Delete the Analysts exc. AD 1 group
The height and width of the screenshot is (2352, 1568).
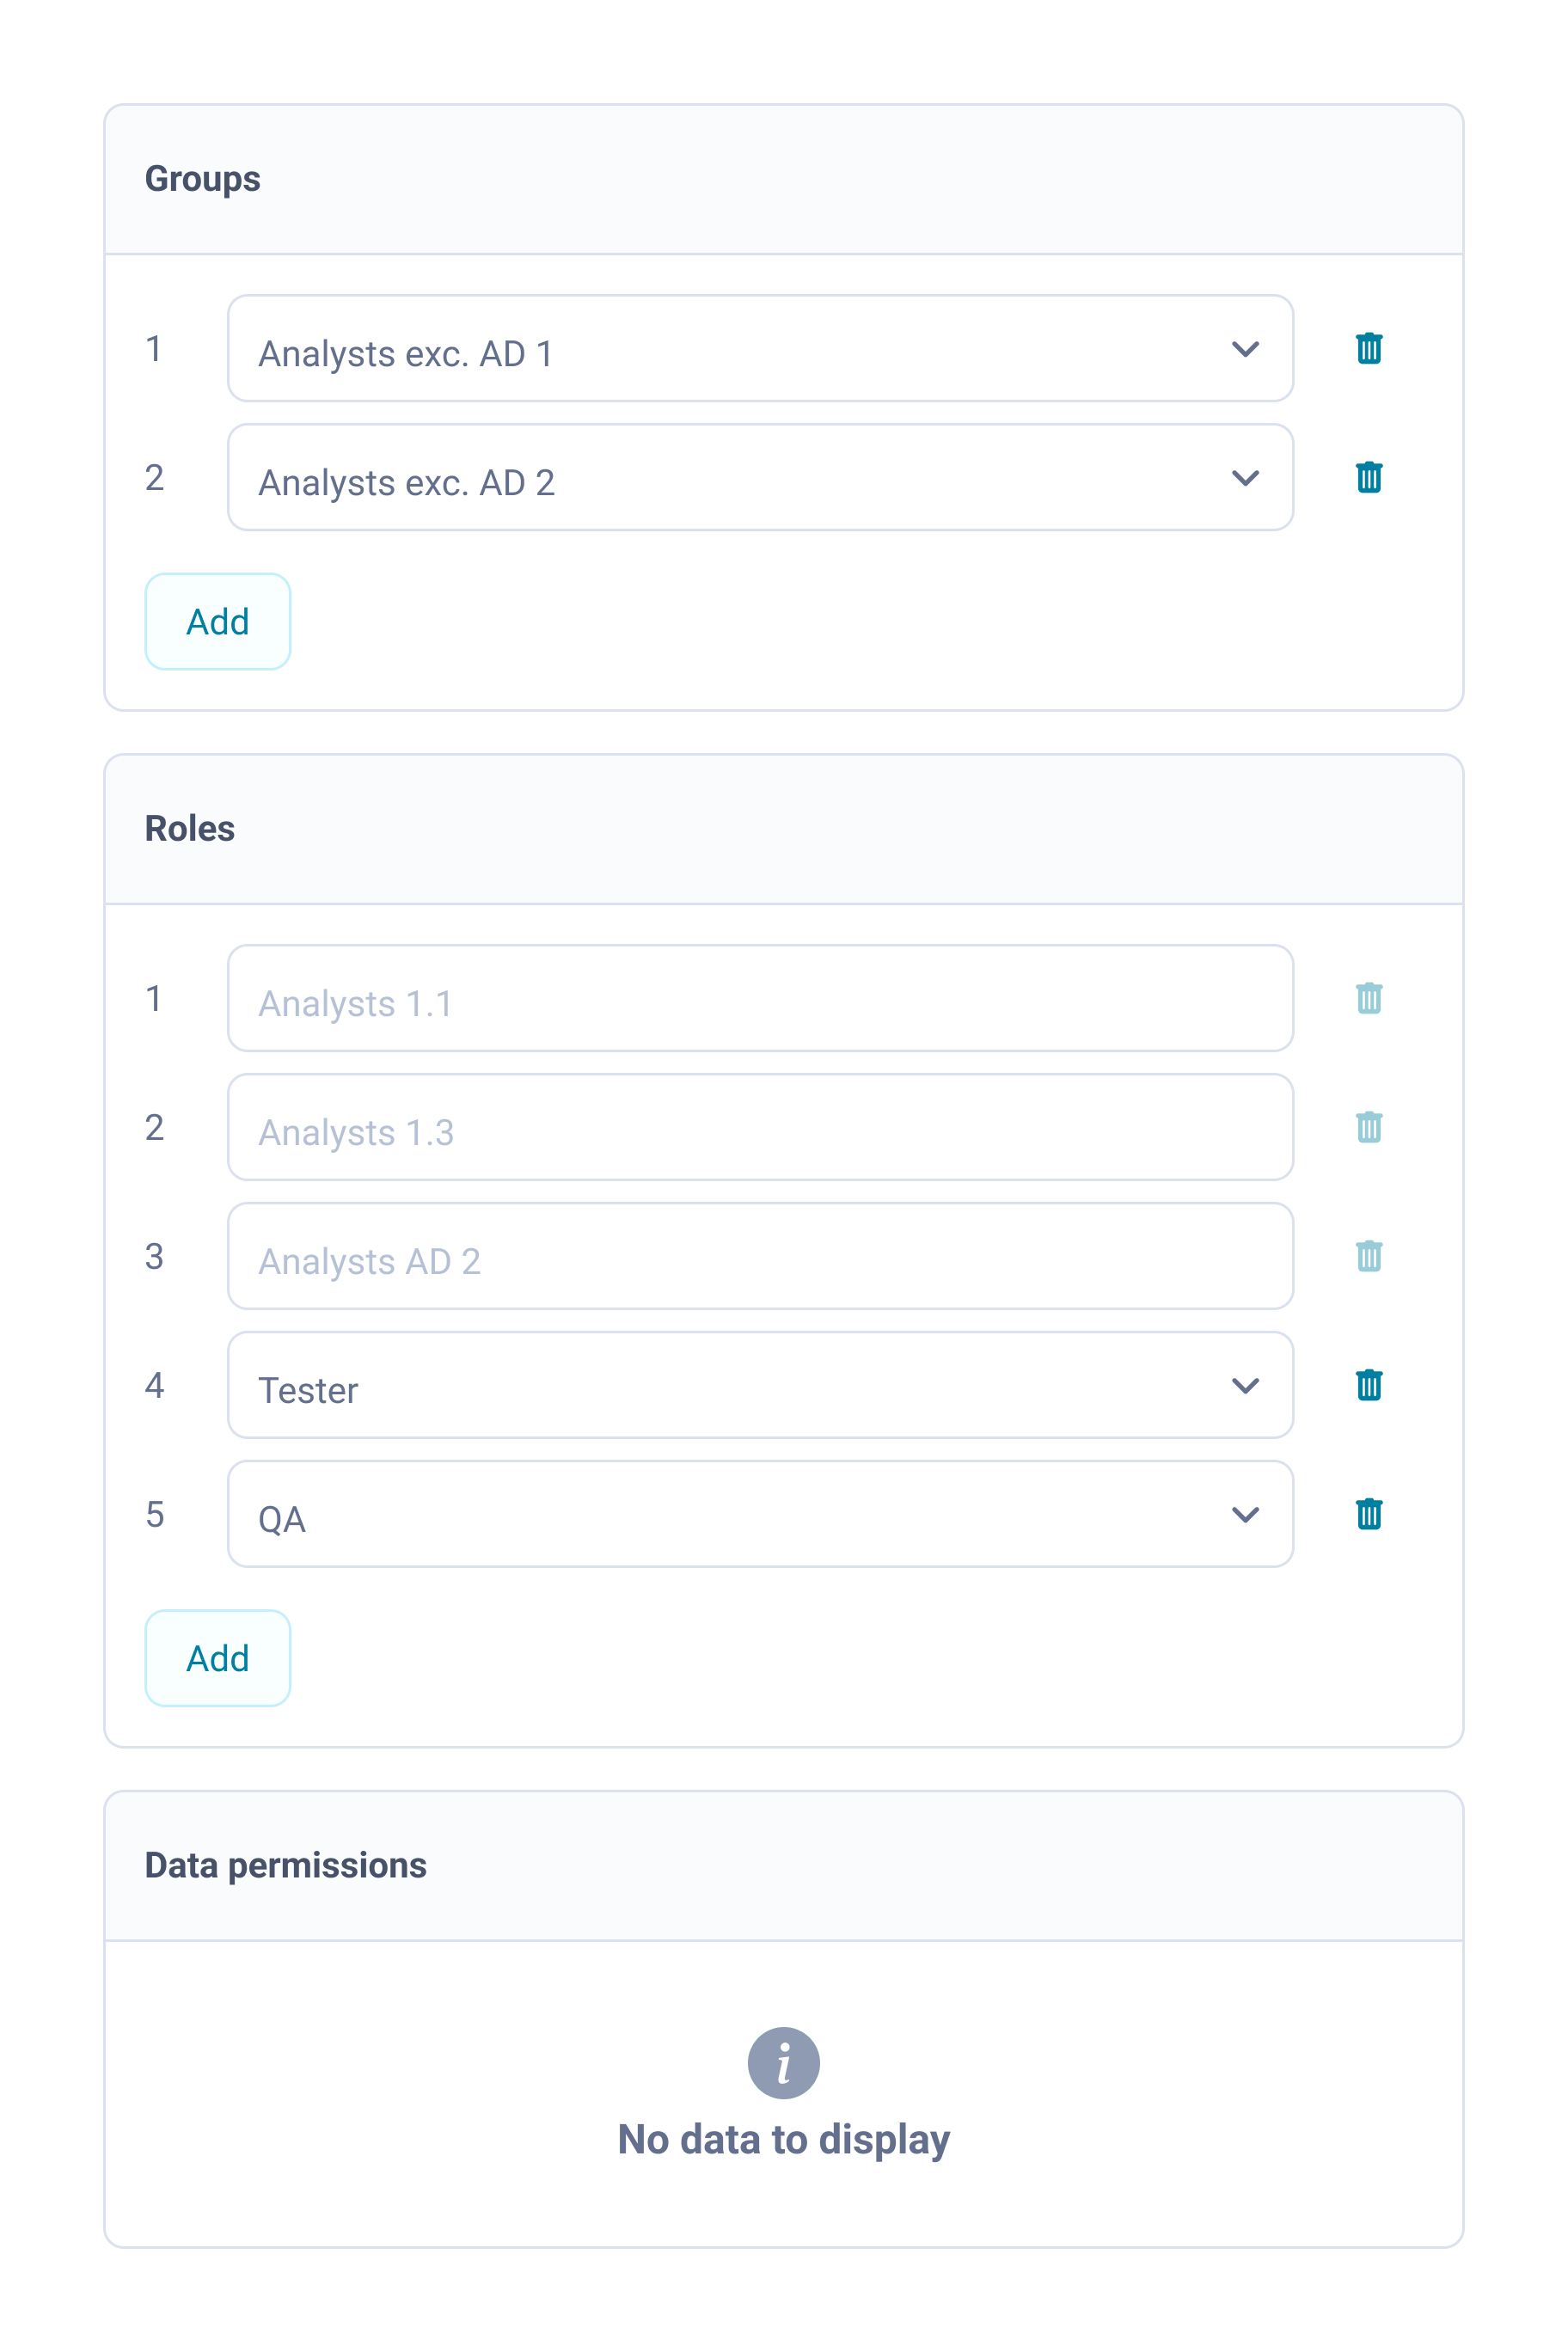pos(1368,349)
